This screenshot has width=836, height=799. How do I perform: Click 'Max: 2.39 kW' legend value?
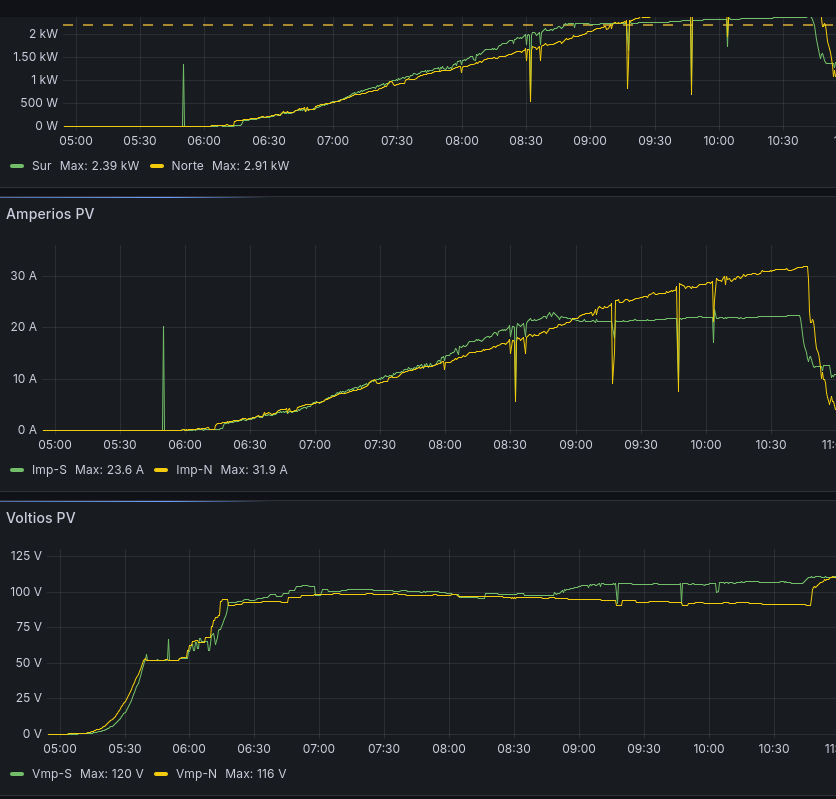click(x=99, y=166)
